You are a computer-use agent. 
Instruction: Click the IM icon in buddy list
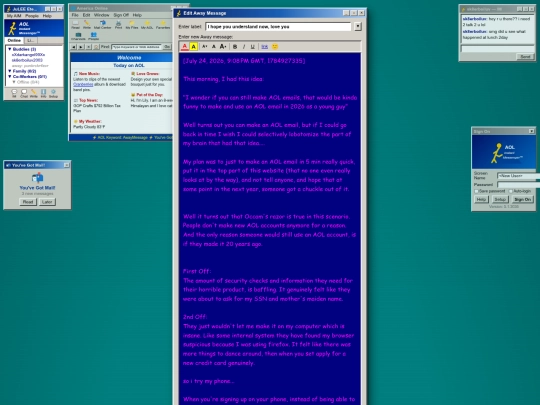[14, 93]
